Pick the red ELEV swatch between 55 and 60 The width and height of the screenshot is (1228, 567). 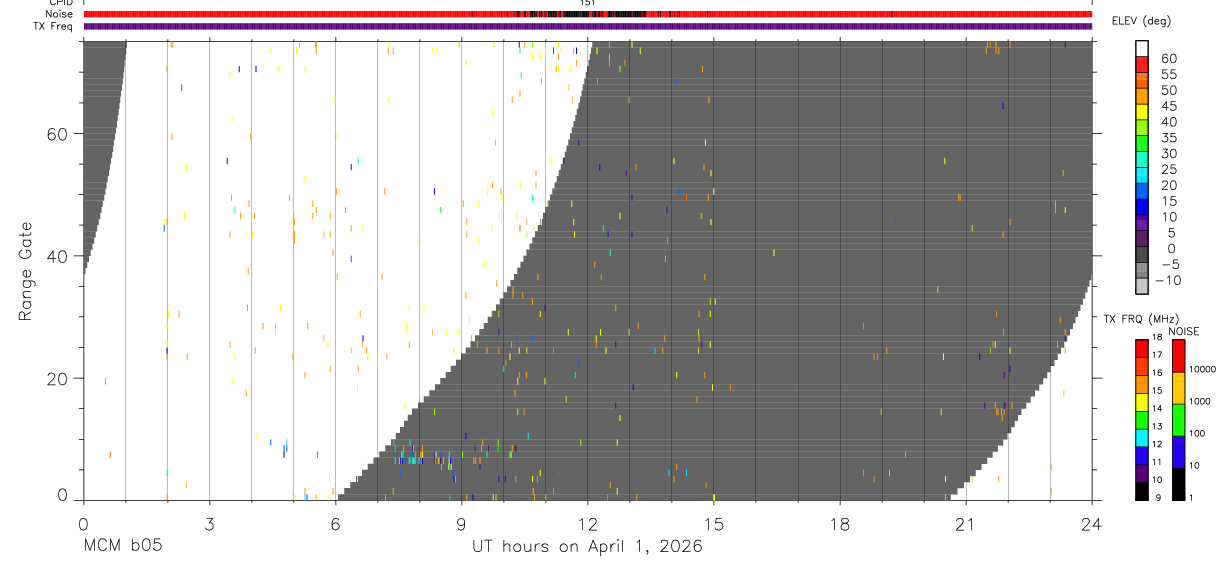(x=1142, y=65)
